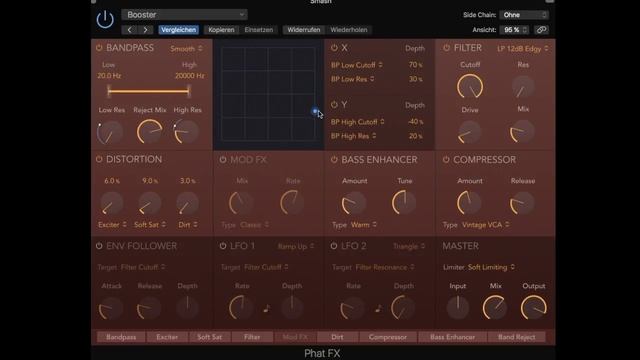Image resolution: width=640 pixels, height=360 pixels.
Task: Toggle the Distortion section power
Action: [99, 159]
